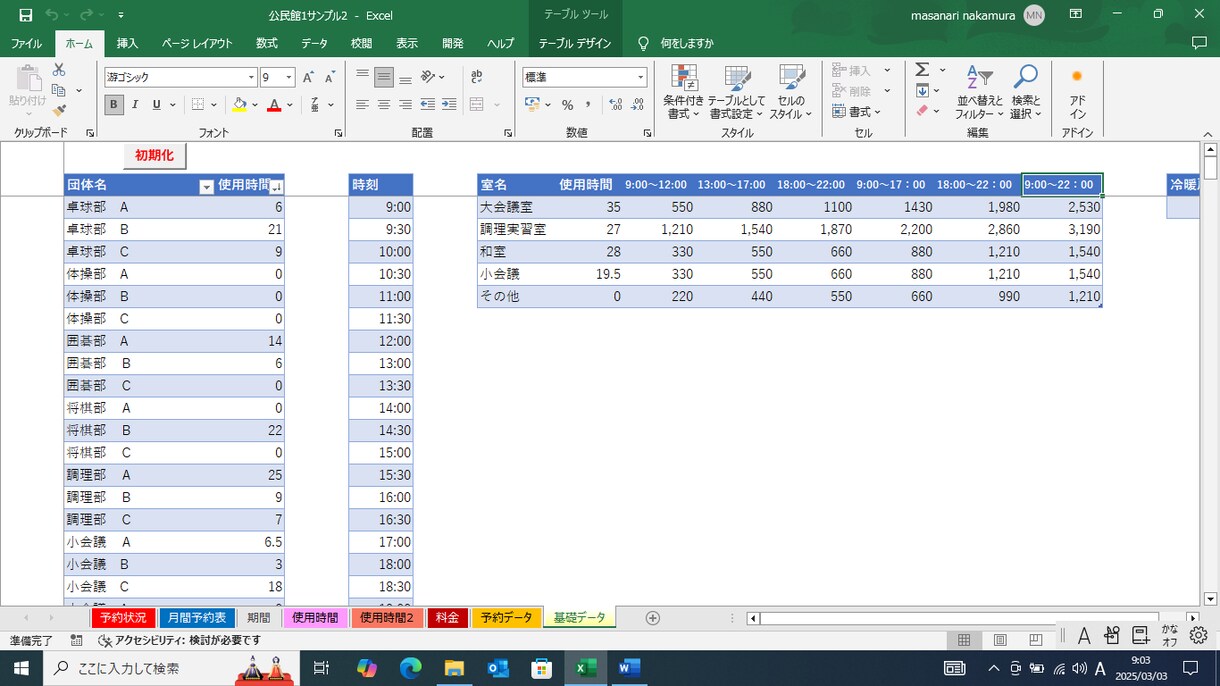
Task: Set top vertical alignment
Action: [362, 77]
